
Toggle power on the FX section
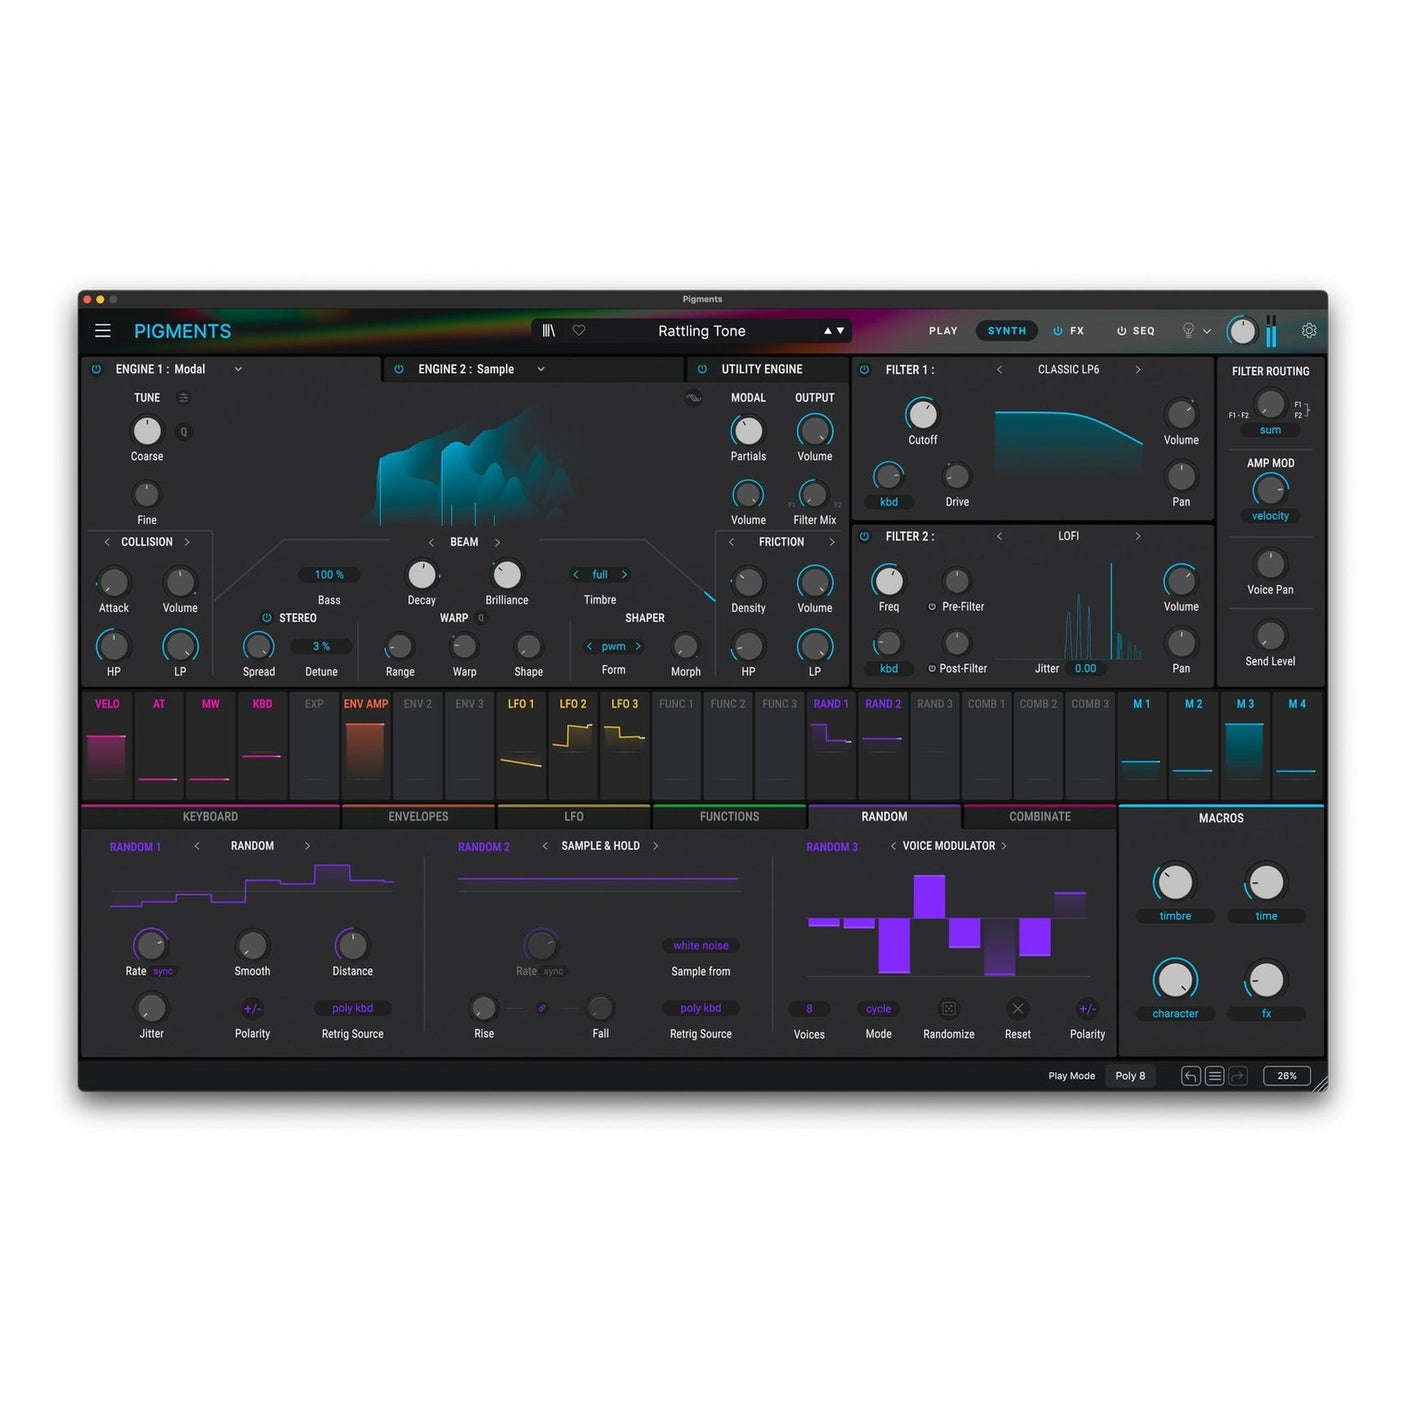tap(1056, 330)
